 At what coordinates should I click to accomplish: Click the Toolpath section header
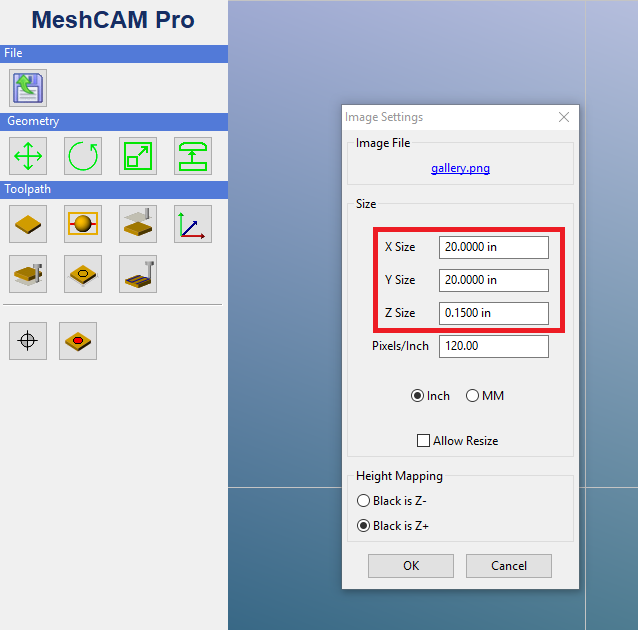(x=114, y=189)
